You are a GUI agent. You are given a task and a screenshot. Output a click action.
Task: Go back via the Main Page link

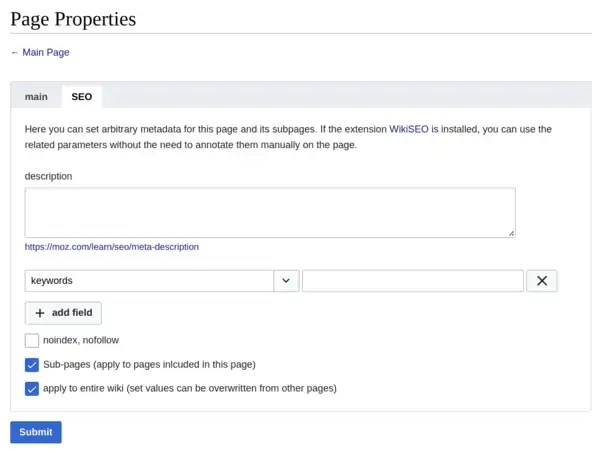pyautogui.click(x=44, y=52)
